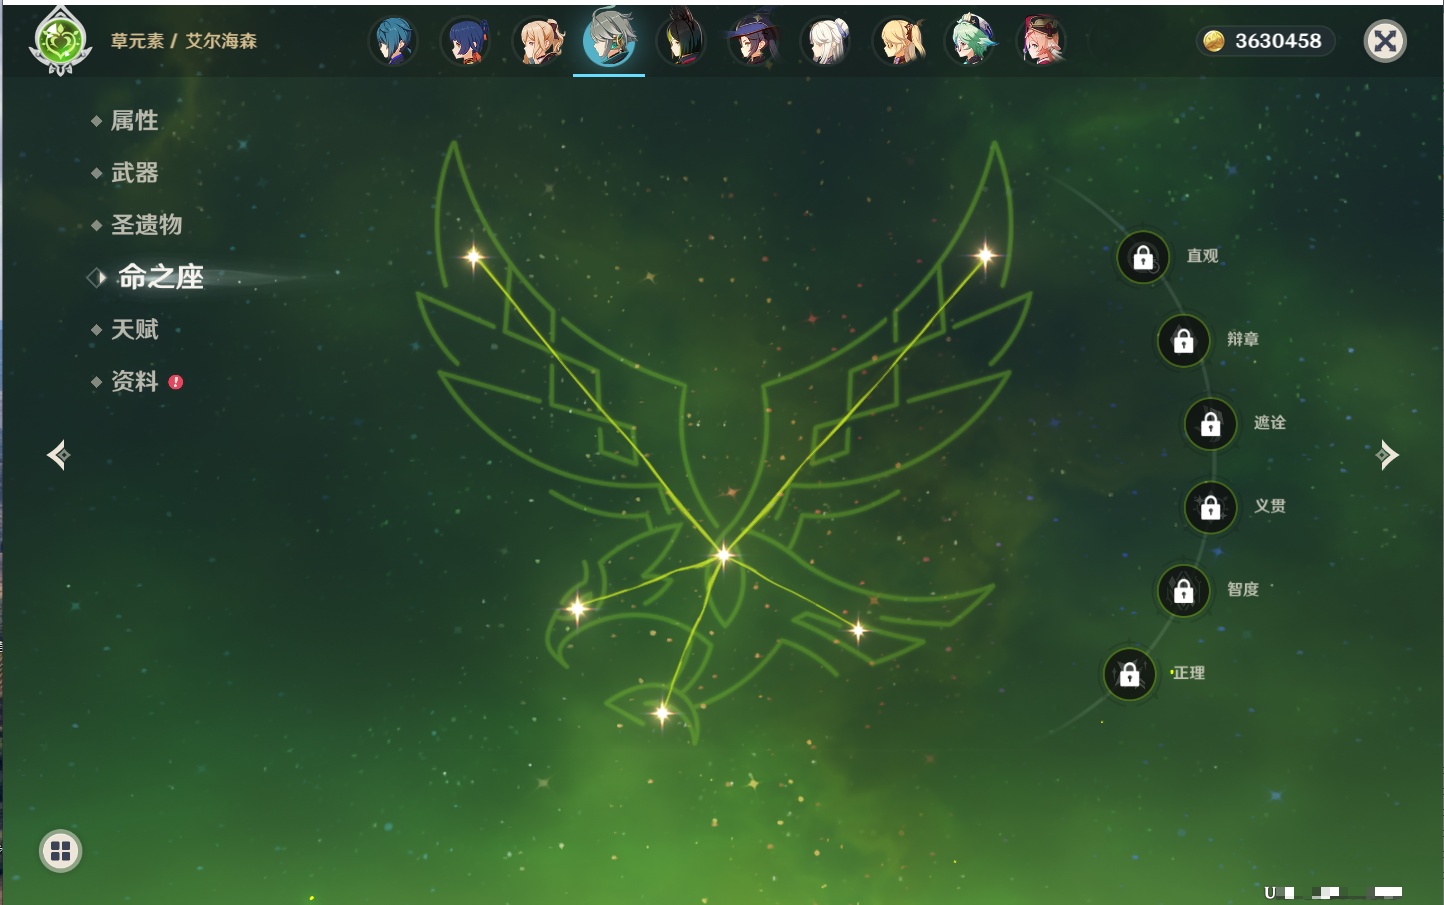The image size is (1444, 905).
Task: Click the Mora coin icon
Action: (x=1214, y=41)
